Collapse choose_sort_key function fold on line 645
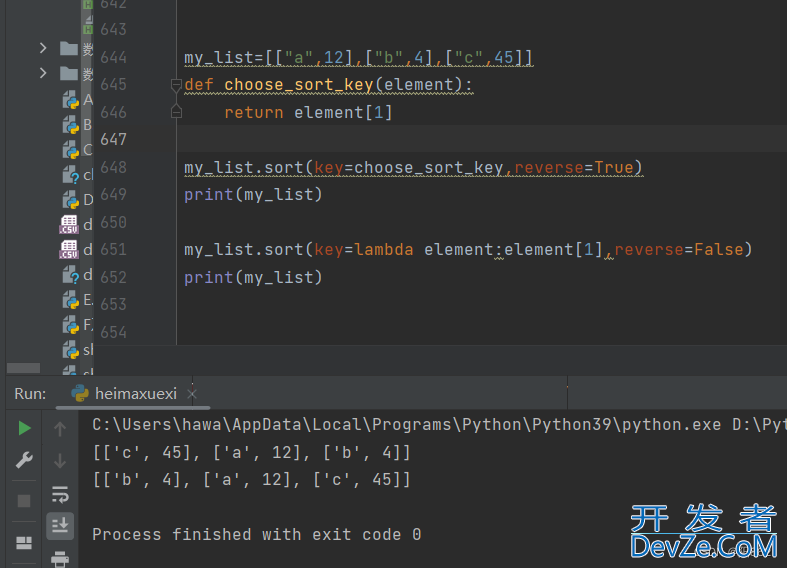The width and height of the screenshot is (787, 568). point(176,85)
